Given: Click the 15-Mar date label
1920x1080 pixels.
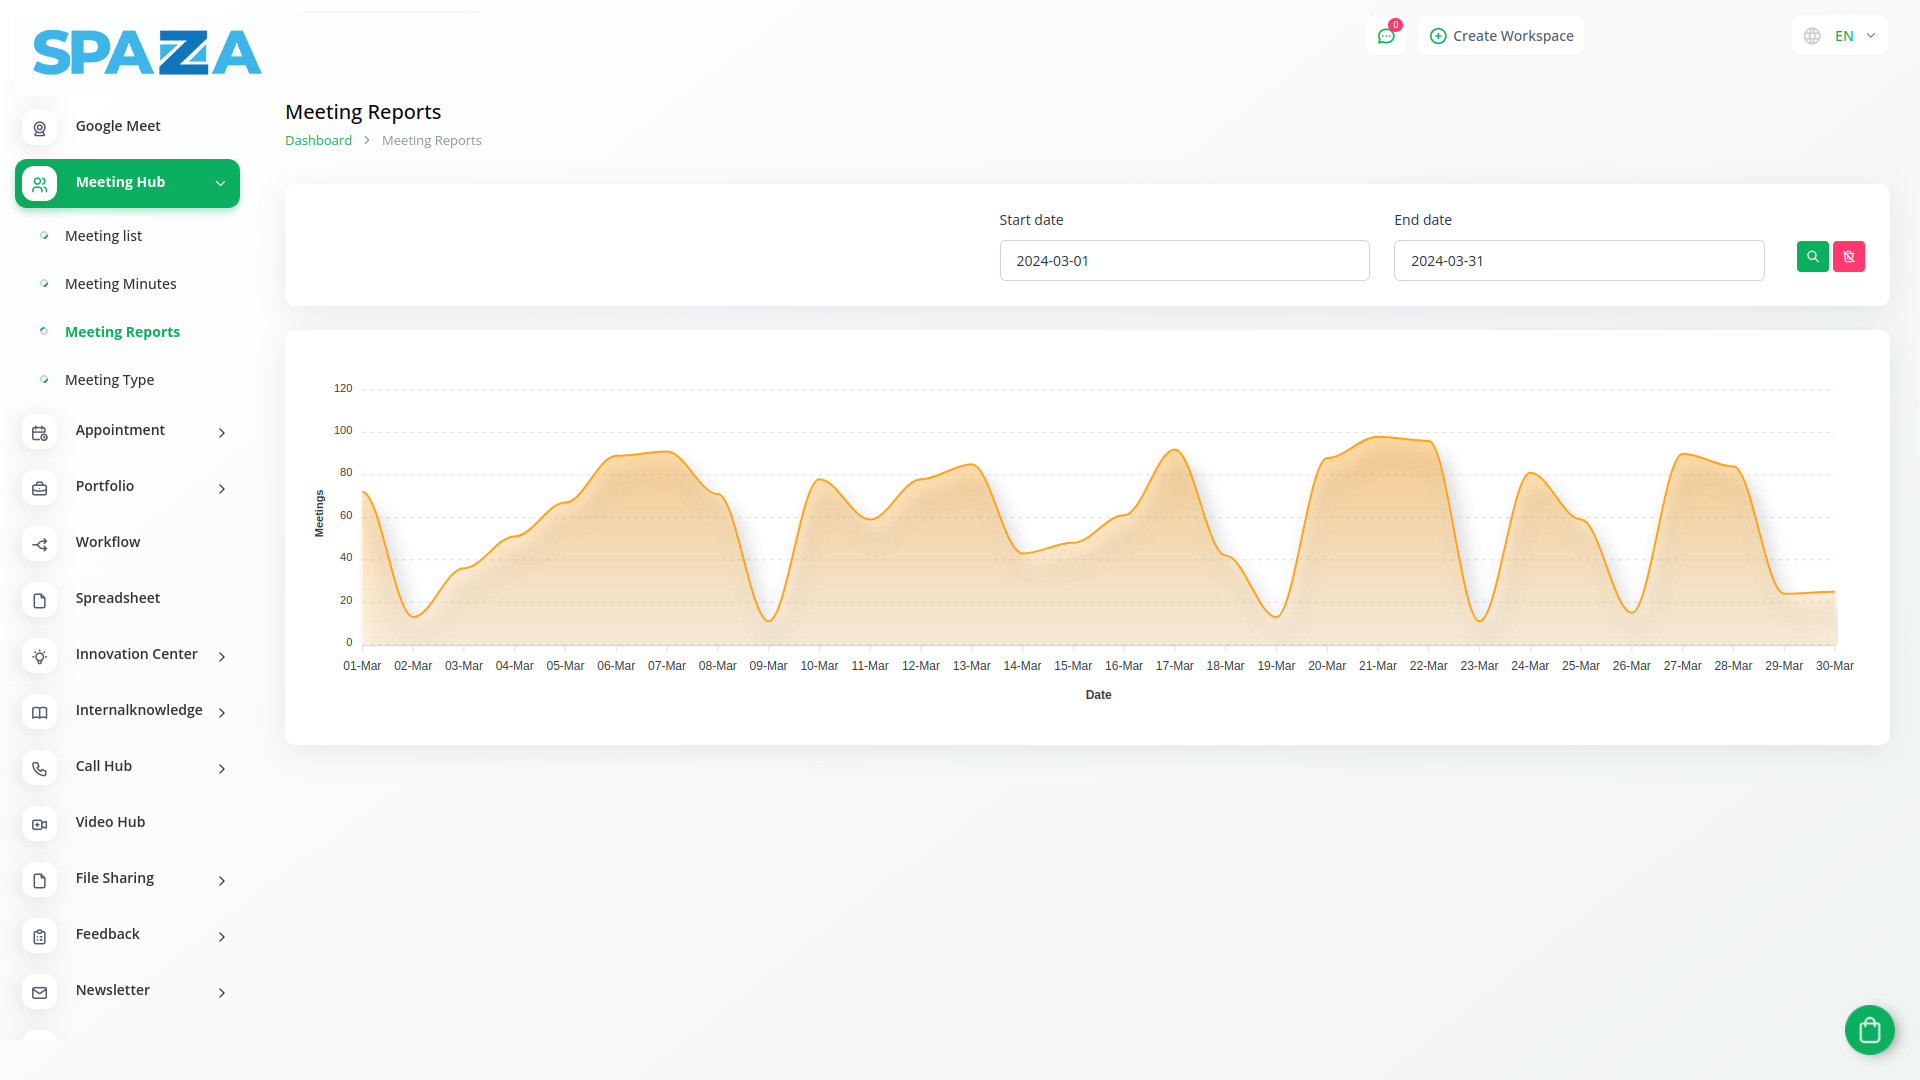Looking at the screenshot, I should click(1073, 666).
